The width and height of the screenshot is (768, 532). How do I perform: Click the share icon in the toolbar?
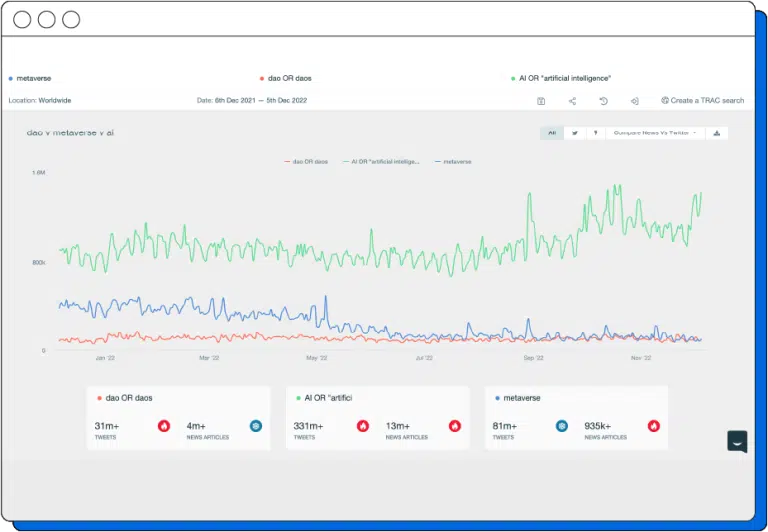(572, 101)
